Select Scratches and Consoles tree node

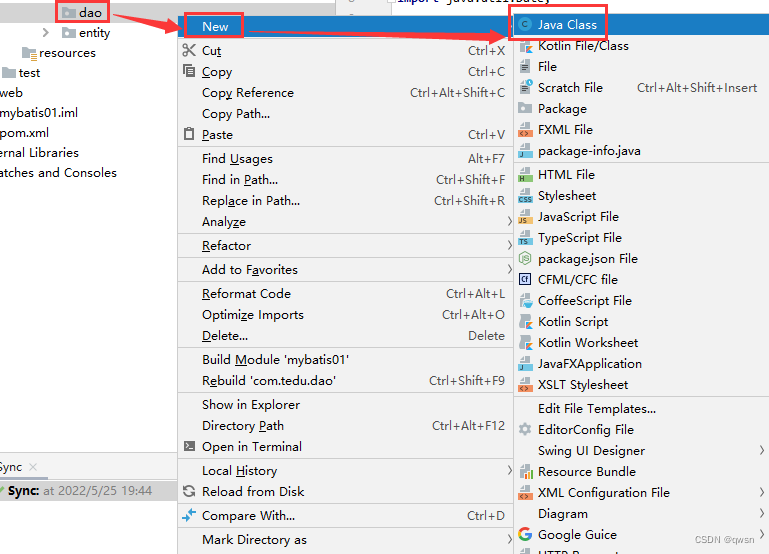pyautogui.click(x=58, y=173)
